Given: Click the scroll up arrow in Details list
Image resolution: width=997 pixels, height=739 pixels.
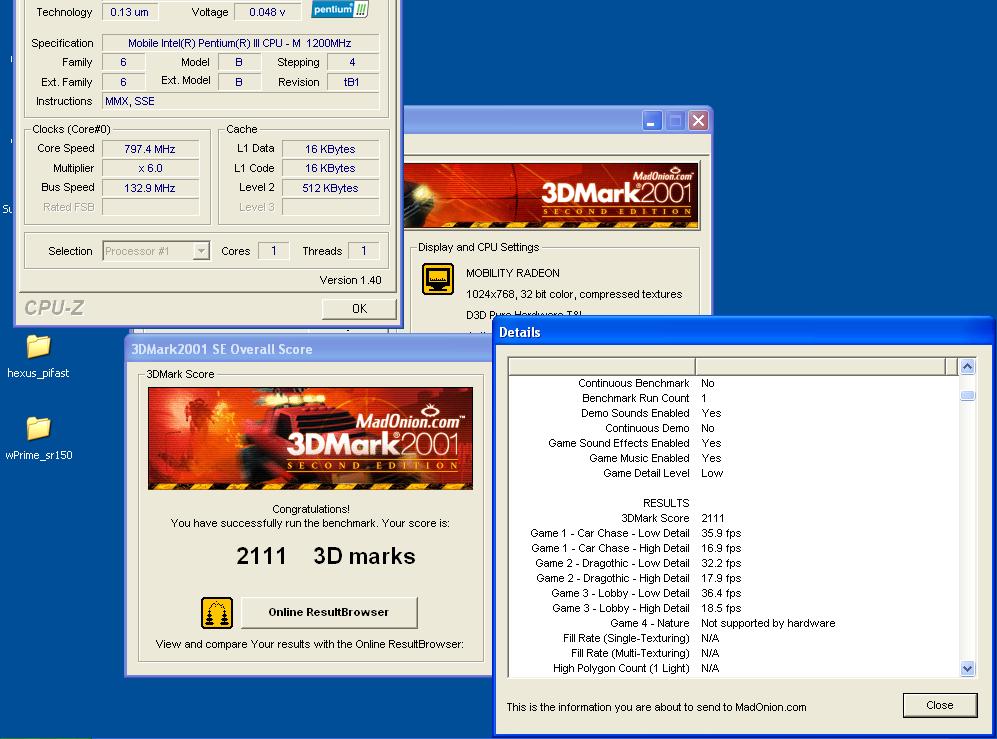Looking at the screenshot, I should point(968,366).
